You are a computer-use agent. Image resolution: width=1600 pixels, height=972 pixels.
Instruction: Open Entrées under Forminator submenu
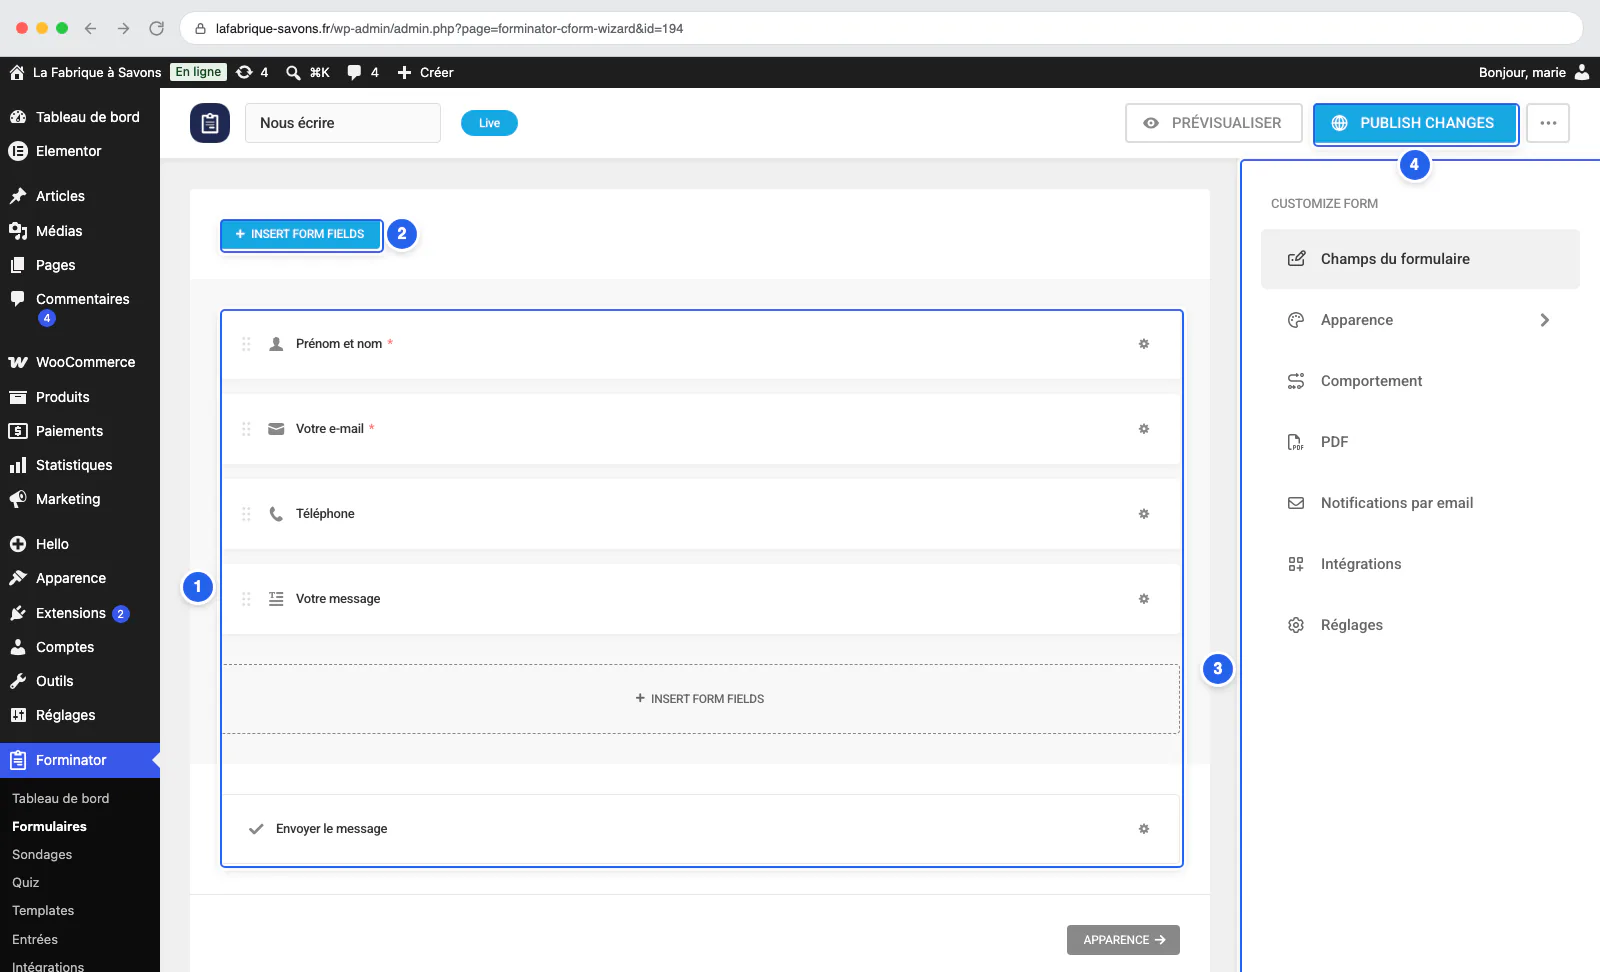tap(35, 940)
